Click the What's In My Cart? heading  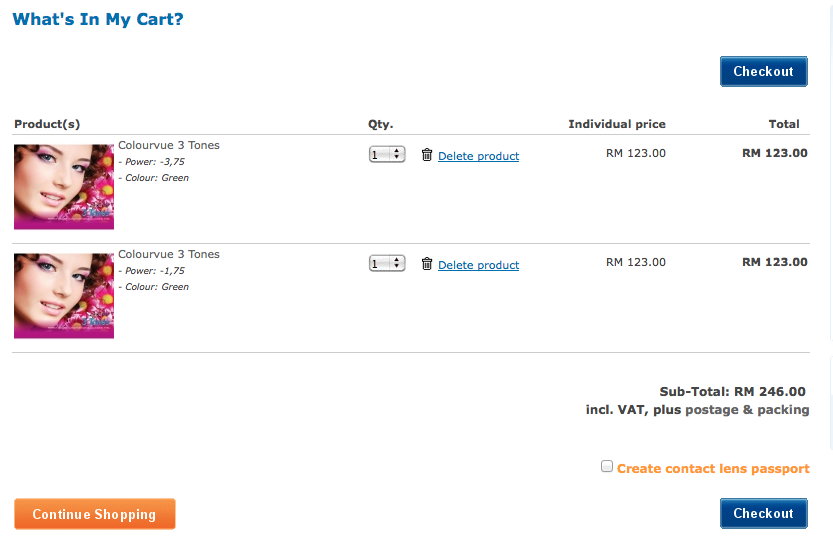98,19
